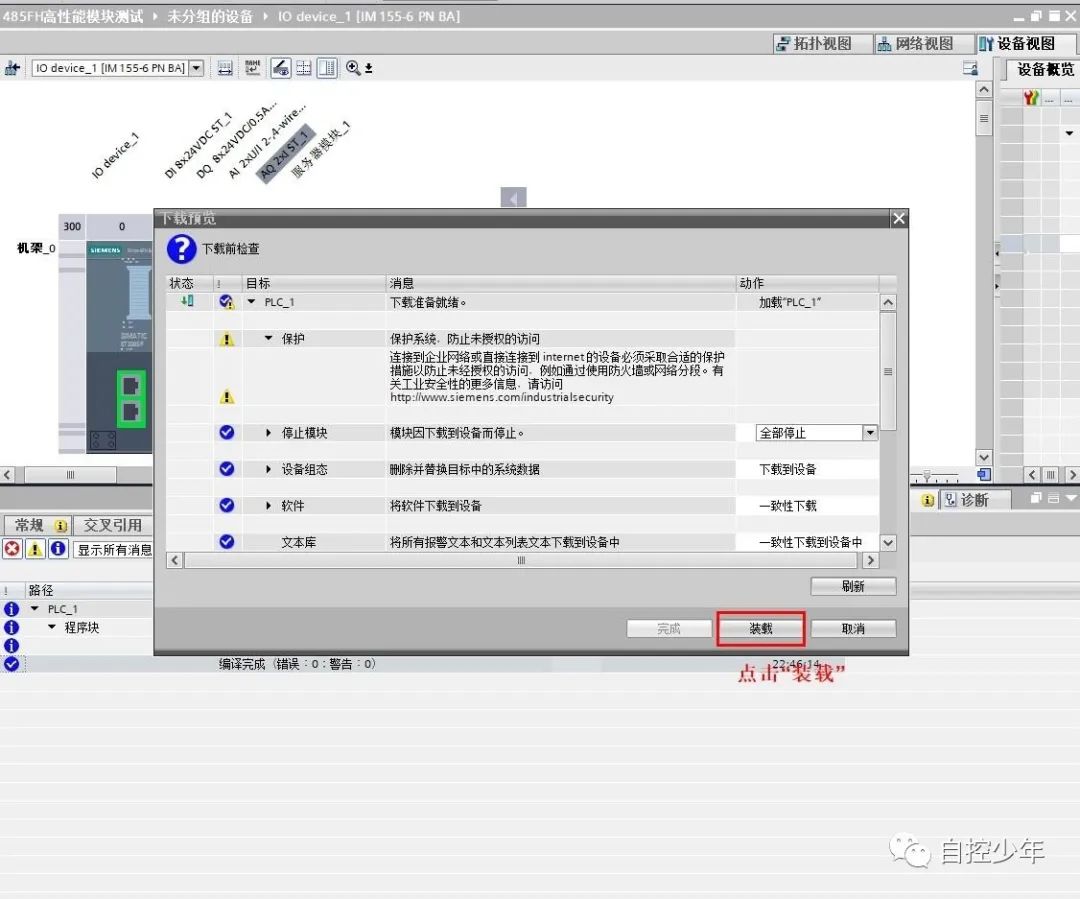Click the horizontal fit icon next to device dropdown
The width and height of the screenshot is (1080, 899).
(x=224, y=68)
